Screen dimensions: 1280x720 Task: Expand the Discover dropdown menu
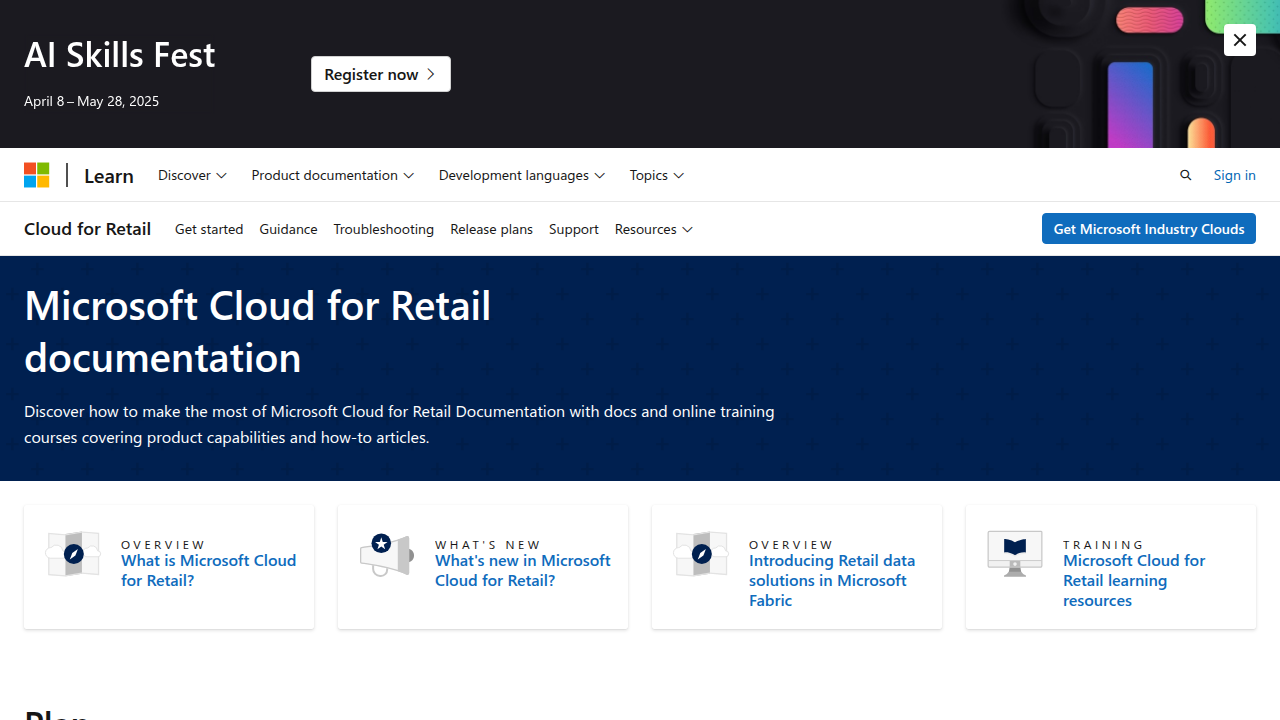tap(192, 175)
